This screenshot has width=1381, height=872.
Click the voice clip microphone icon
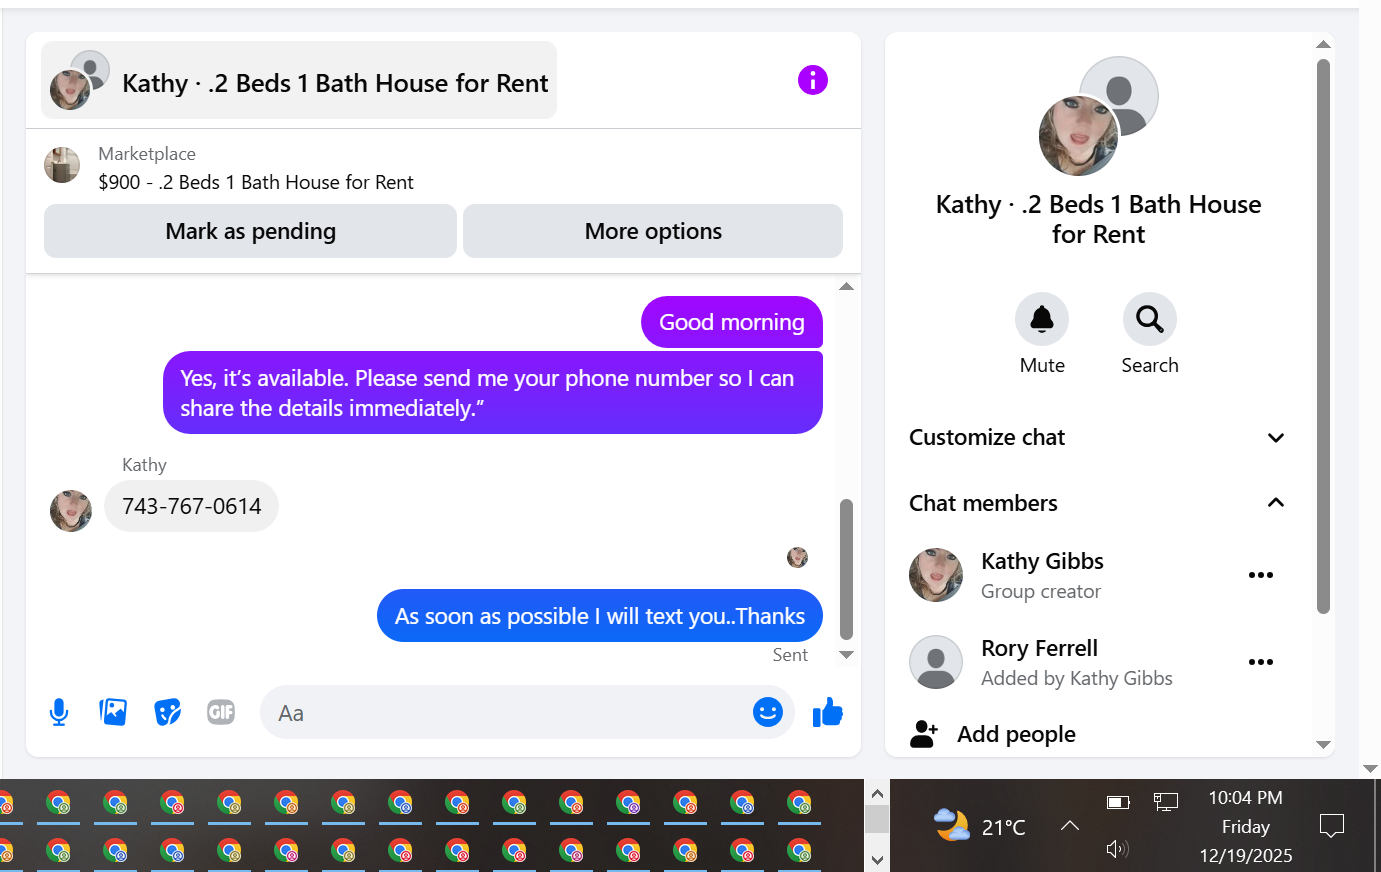59,712
